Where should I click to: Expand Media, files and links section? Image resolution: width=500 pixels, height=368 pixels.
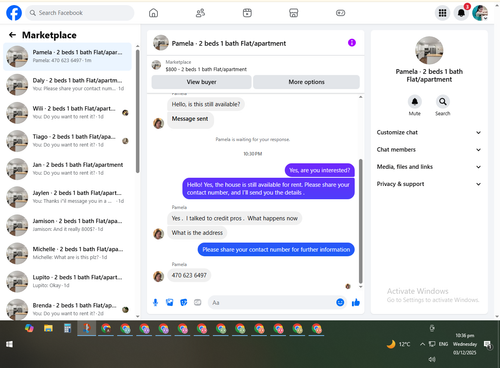(x=429, y=167)
